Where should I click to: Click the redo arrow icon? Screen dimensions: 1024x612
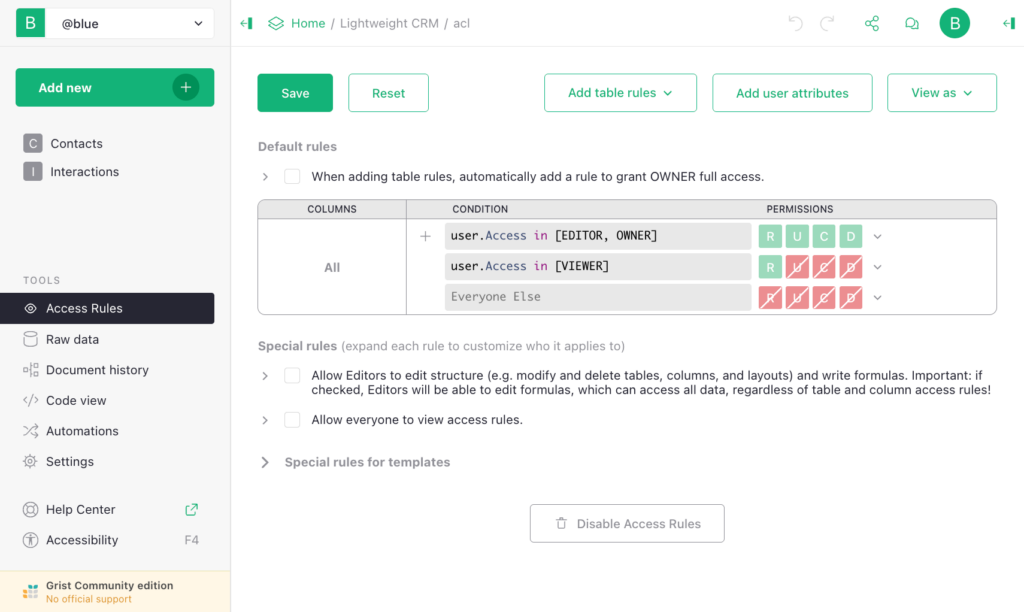click(x=827, y=24)
